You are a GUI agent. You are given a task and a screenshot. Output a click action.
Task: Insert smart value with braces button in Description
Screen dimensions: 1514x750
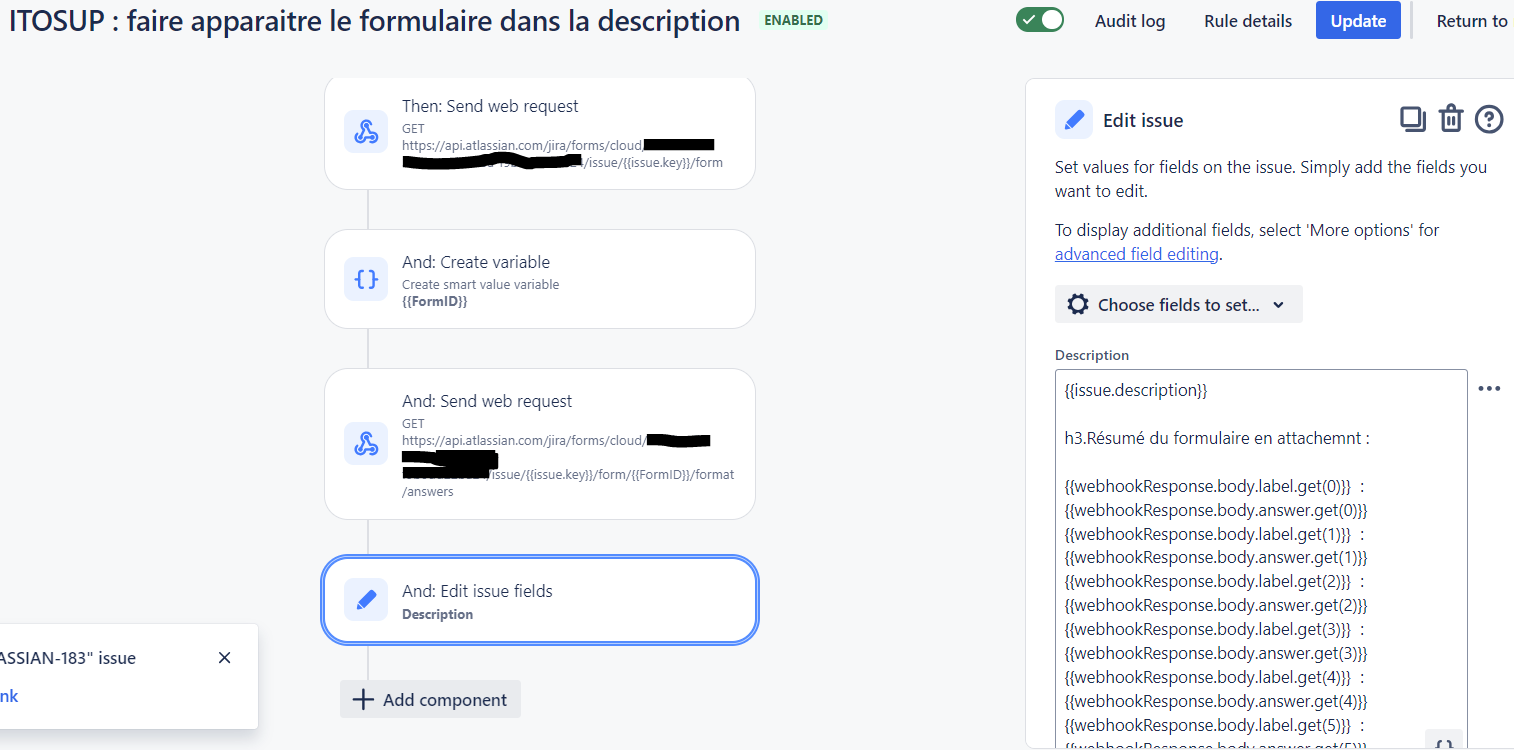point(1444,741)
